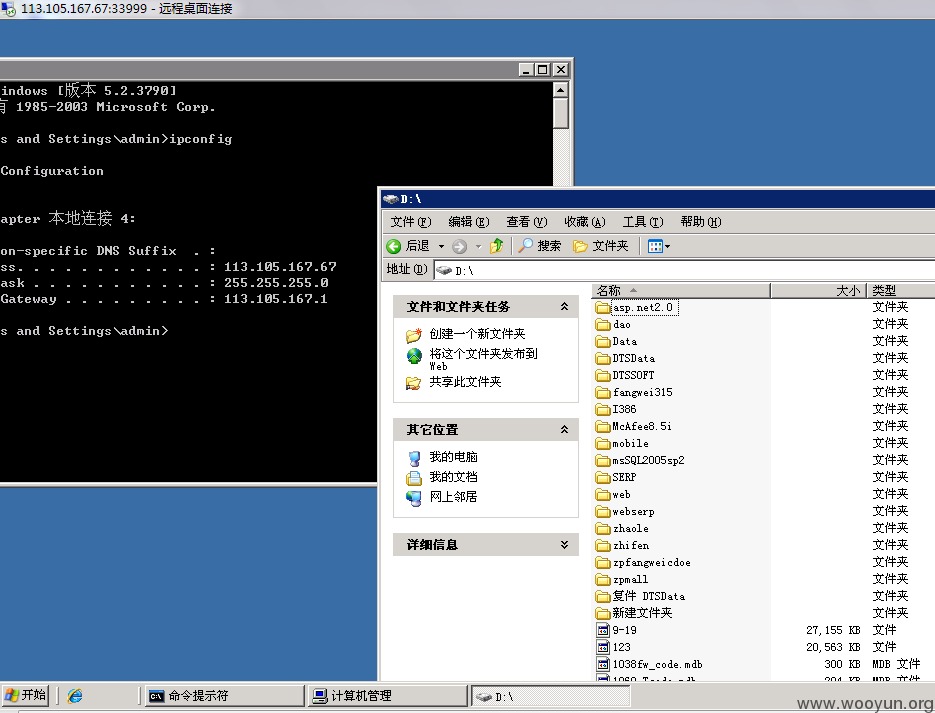
Task: Select the web folder icon
Action: pyautogui.click(x=603, y=494)
